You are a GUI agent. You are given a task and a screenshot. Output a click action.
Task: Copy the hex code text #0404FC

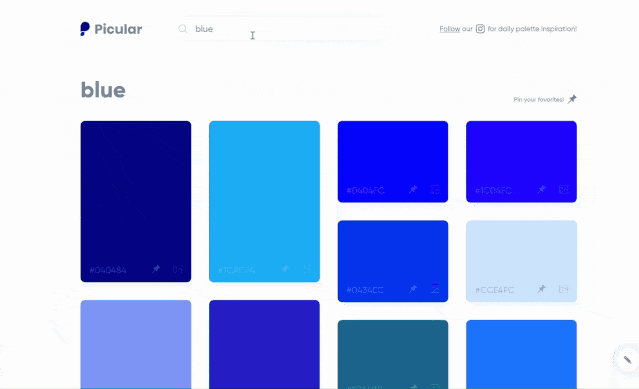[365, 190]
